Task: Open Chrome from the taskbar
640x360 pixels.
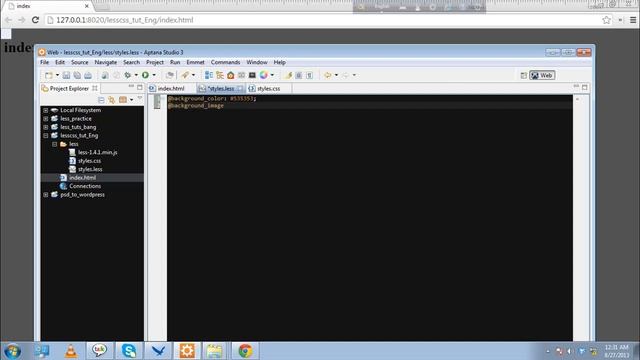Action: tap(245, 351)
